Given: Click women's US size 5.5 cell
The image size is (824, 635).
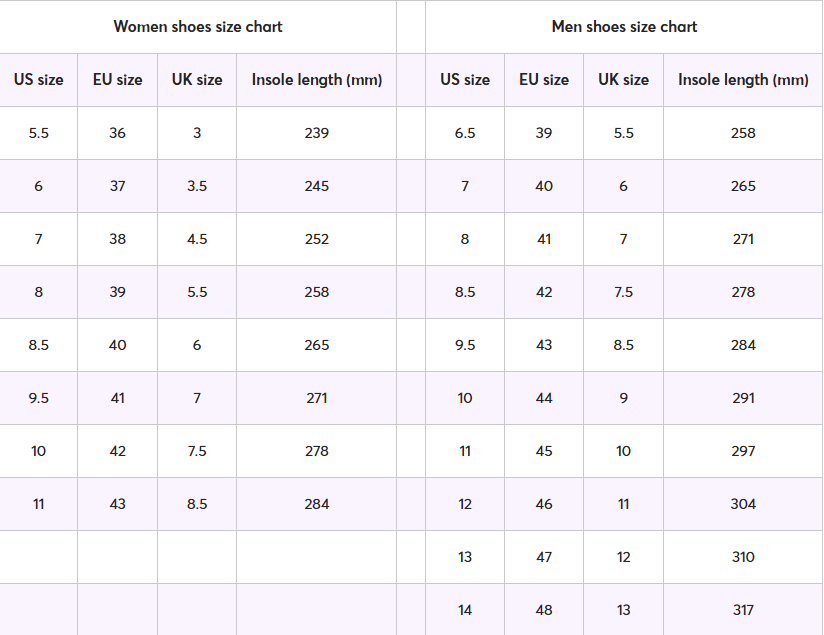Looking at the screenshot, I should point(38,133).
